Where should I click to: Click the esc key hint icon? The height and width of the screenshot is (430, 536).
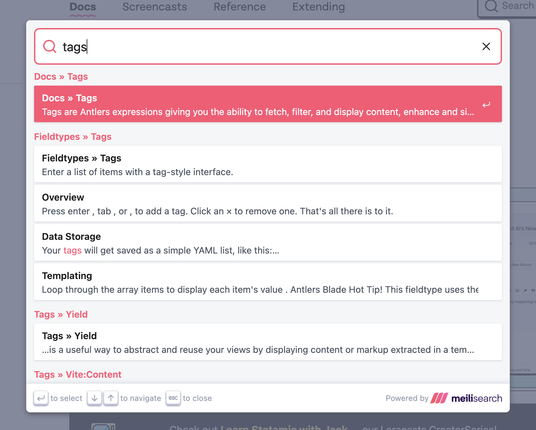coord(173,398)
